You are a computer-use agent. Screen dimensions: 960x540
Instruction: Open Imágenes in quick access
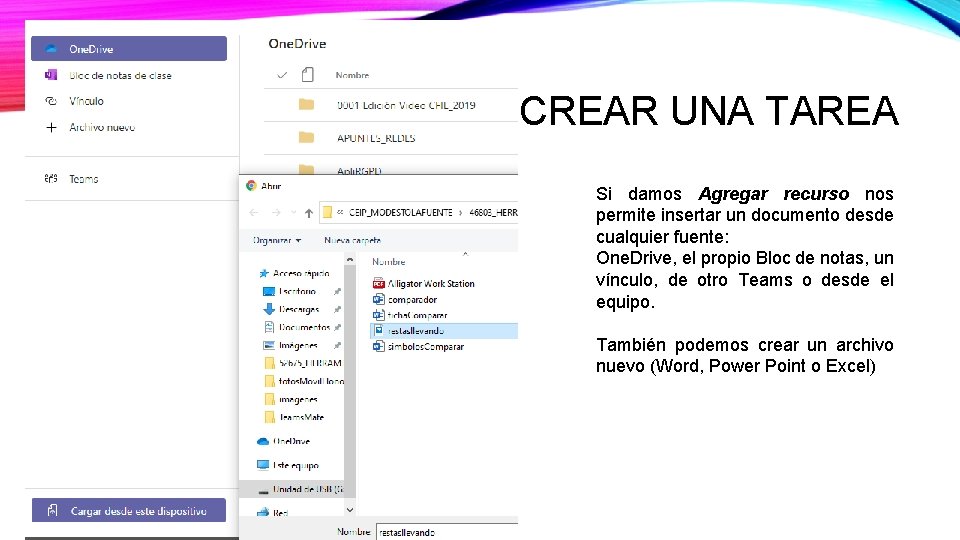(298, 345)
